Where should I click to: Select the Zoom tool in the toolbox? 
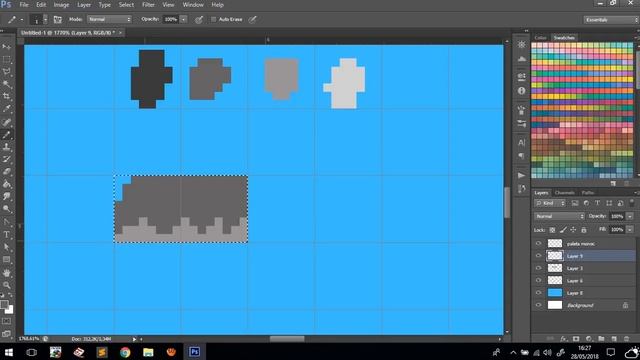[7, 285]
